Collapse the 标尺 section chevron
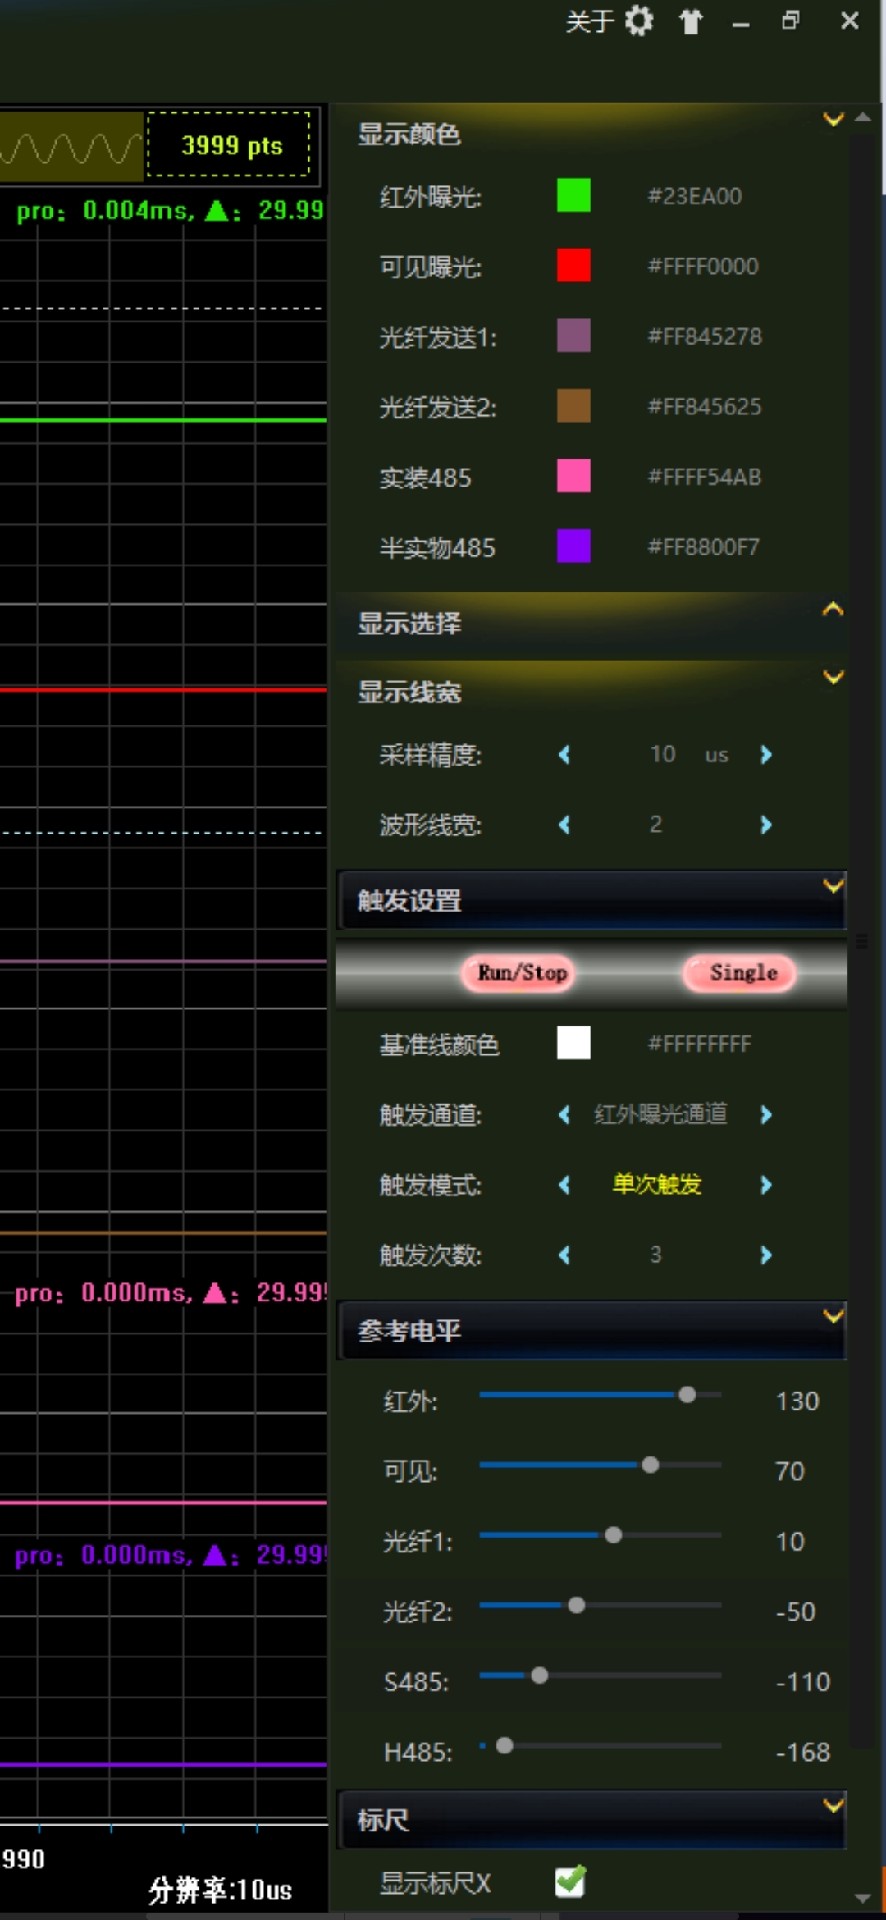This screenshot has width=886, height=1920. click(x=833, y=1805)
